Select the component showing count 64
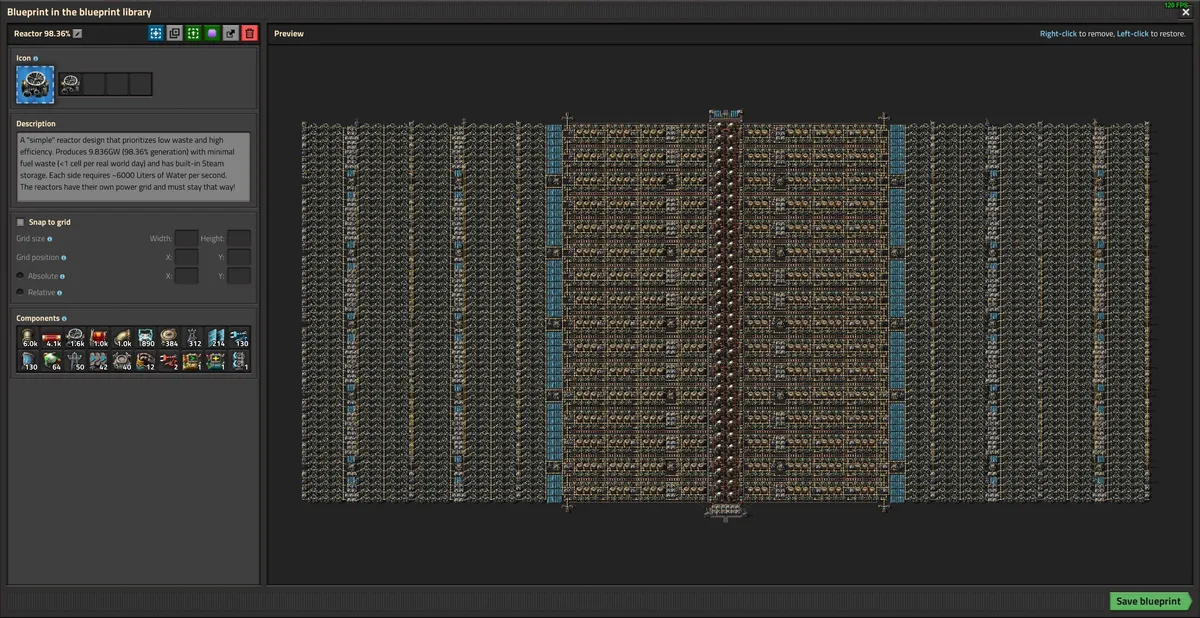The image size is (1200, 618). click(x=52, y=360)
